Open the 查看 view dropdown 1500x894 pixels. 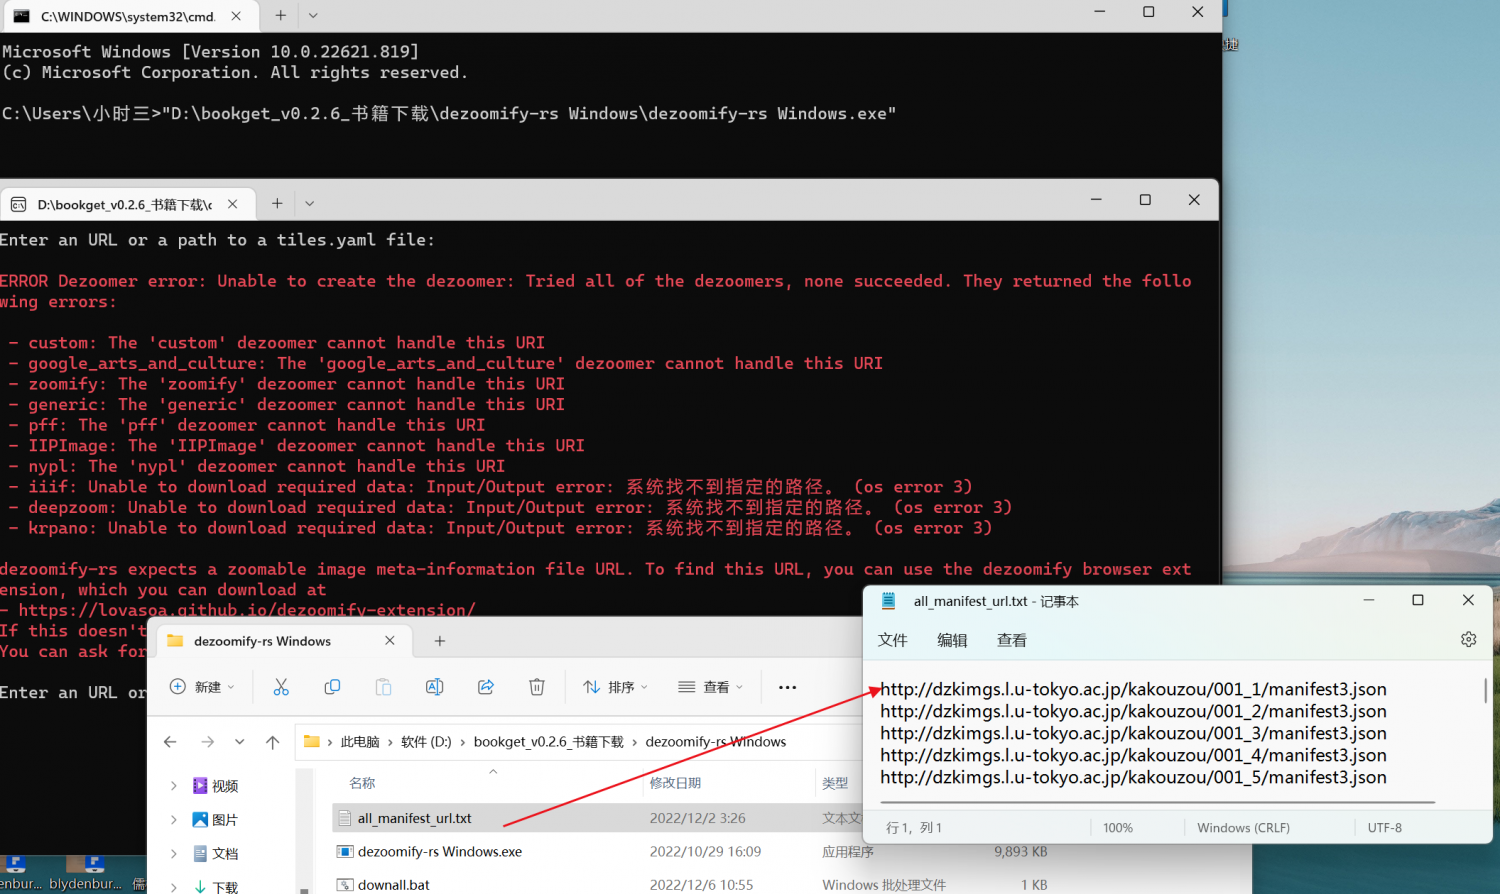711,687
